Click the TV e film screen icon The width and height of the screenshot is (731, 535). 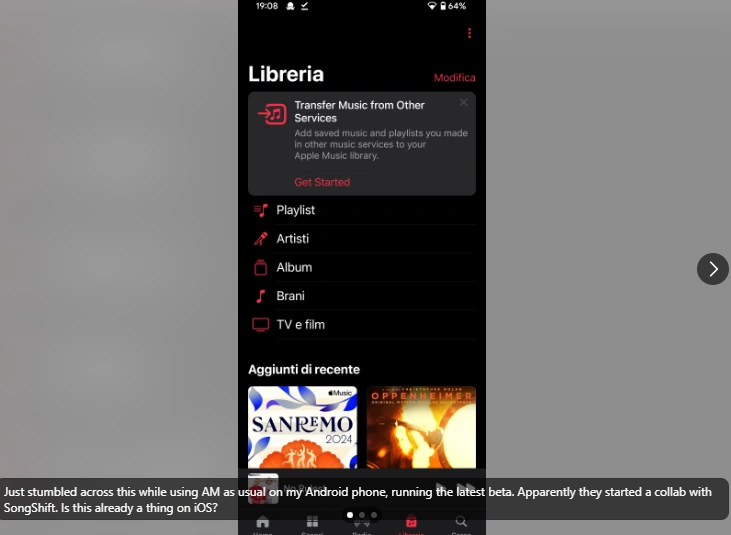pos(261,324)
